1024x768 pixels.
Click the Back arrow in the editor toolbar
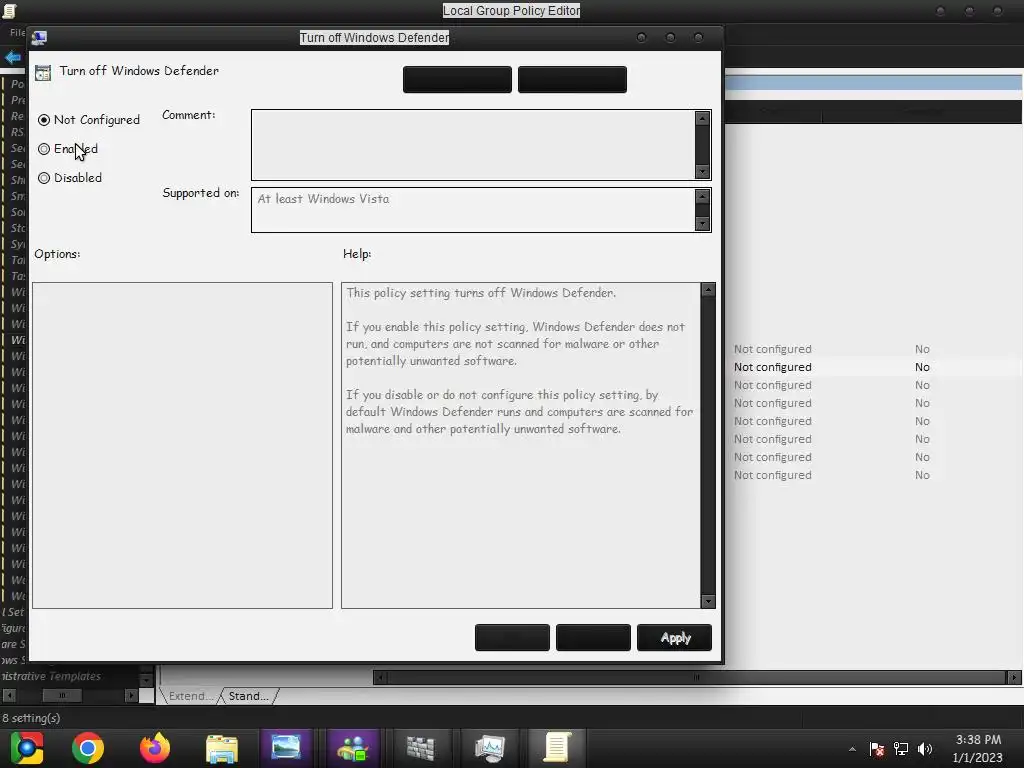coord(13,57)
